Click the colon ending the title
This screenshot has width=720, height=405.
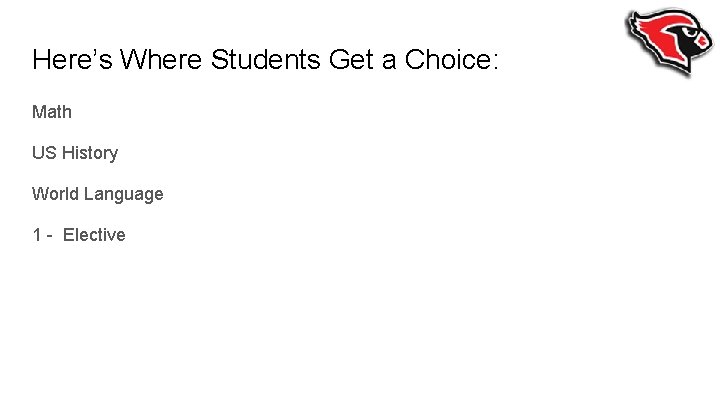click(x=492, y=62)
